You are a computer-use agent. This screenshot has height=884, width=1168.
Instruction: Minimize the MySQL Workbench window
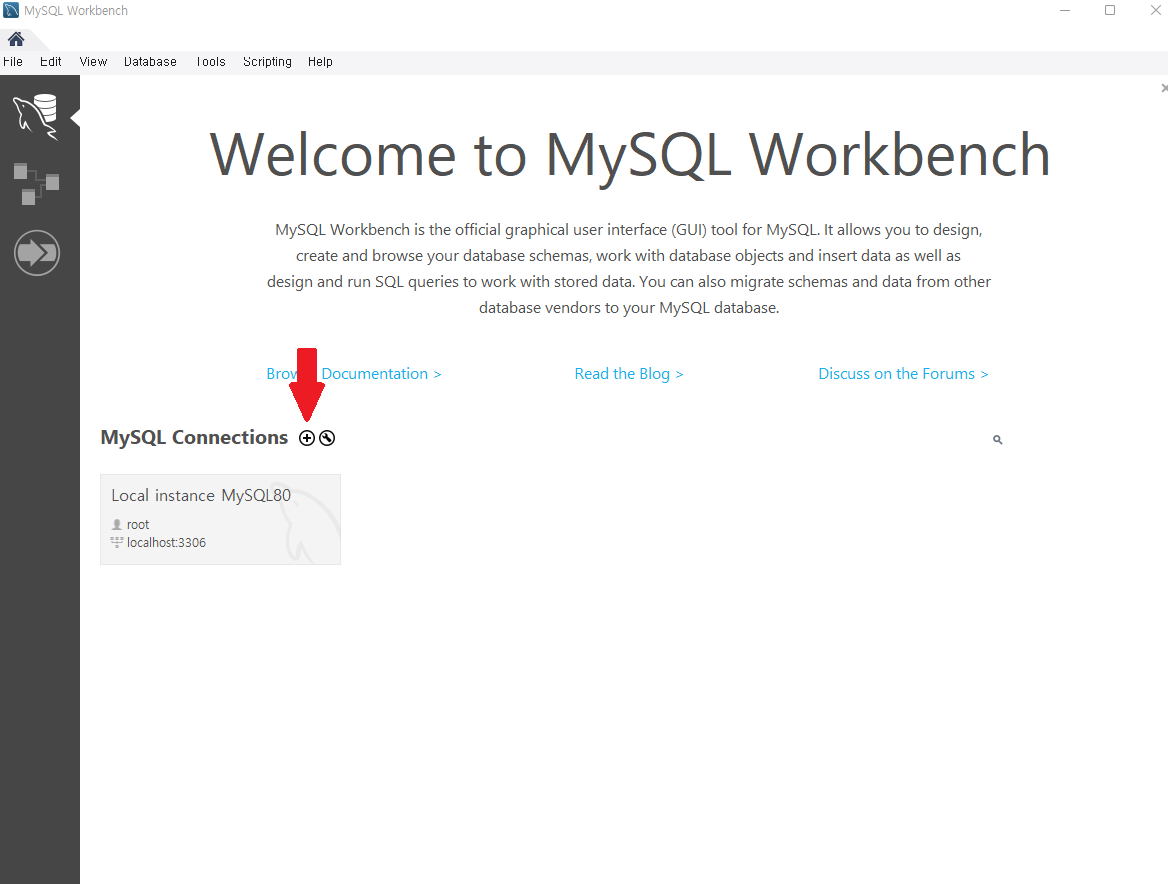(1065, 10)
